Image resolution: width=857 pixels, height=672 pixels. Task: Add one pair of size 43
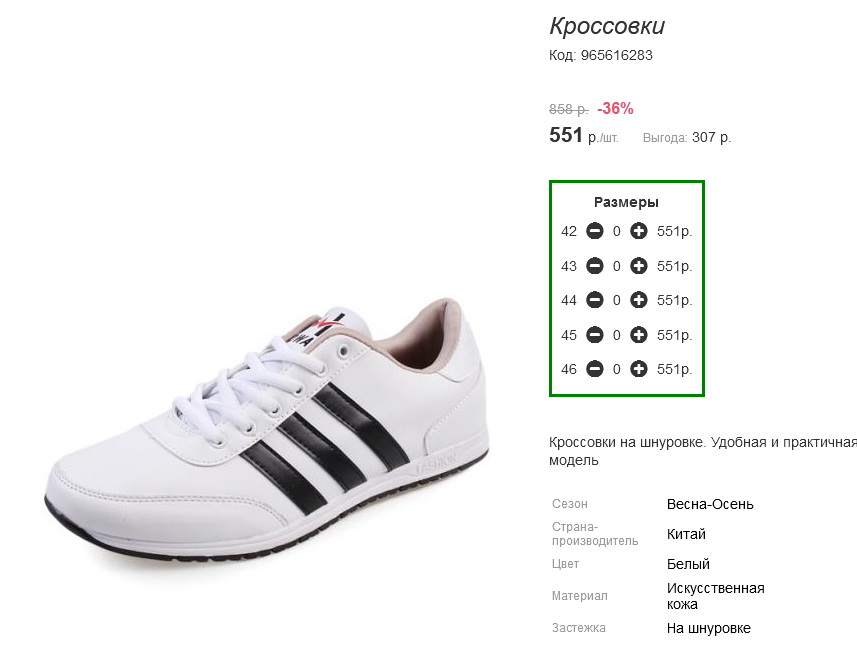click(x=639, y=266)
